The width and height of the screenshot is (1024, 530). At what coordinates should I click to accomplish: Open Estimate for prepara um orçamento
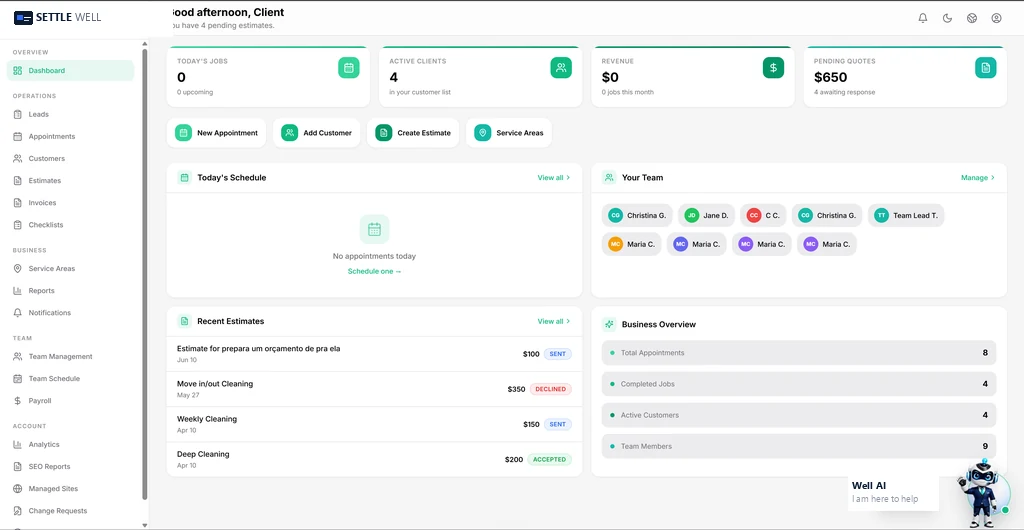[374, 354]
